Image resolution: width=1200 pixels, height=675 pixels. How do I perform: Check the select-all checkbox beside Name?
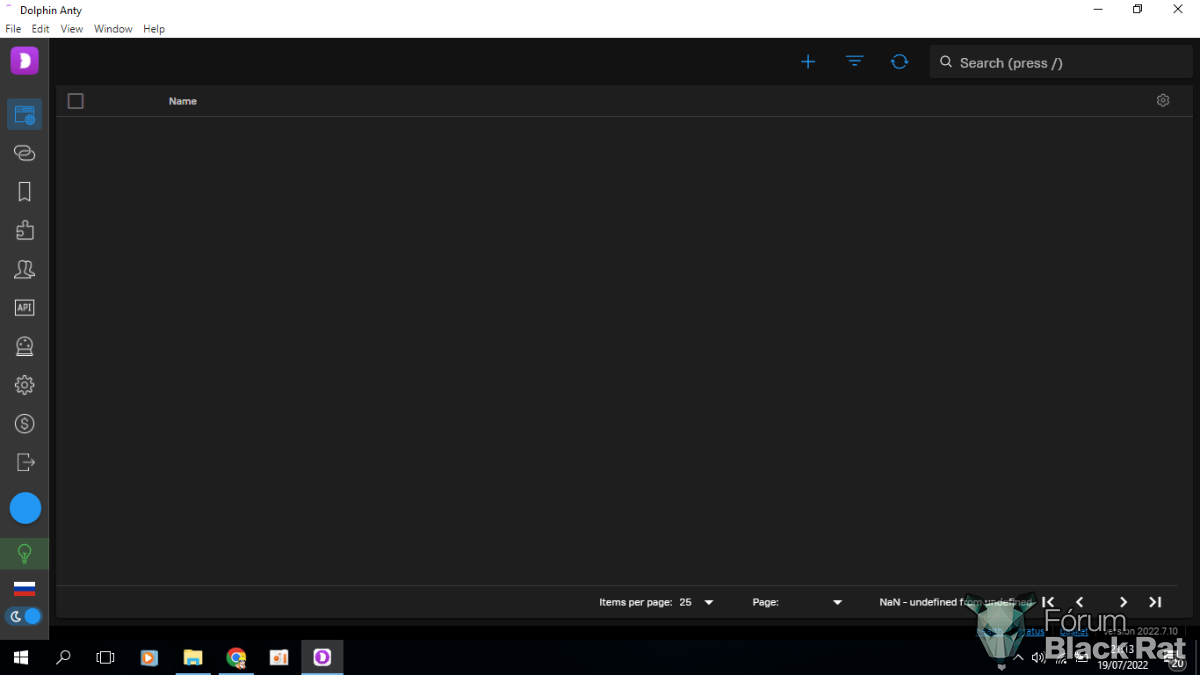pos(76,101)
